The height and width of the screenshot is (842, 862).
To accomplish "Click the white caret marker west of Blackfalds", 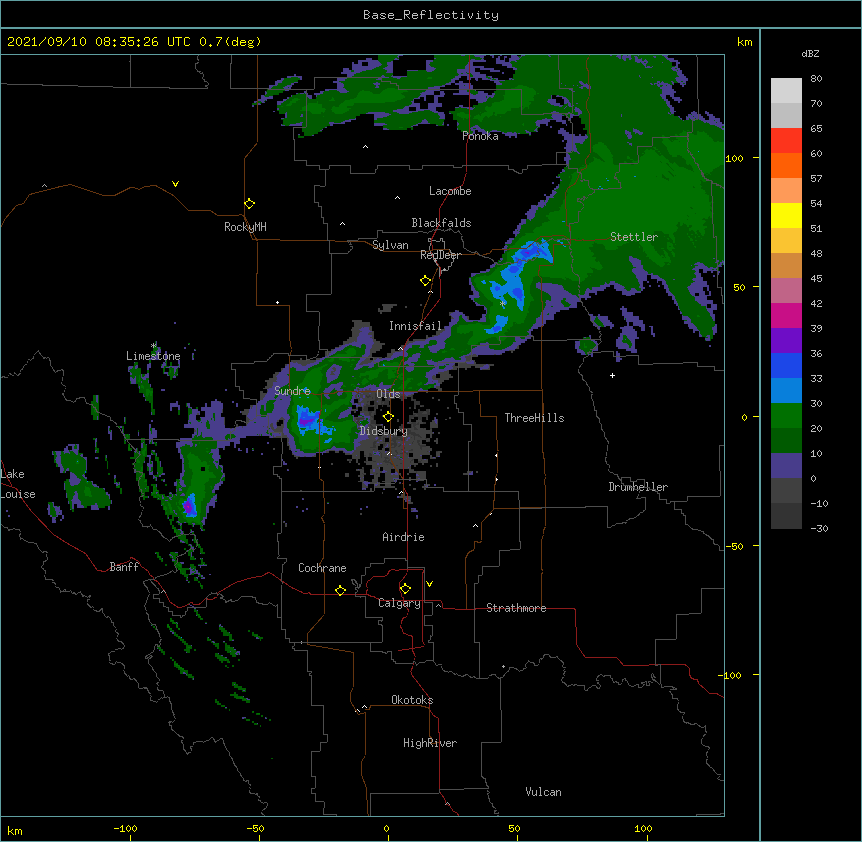I will coord(342,224).
